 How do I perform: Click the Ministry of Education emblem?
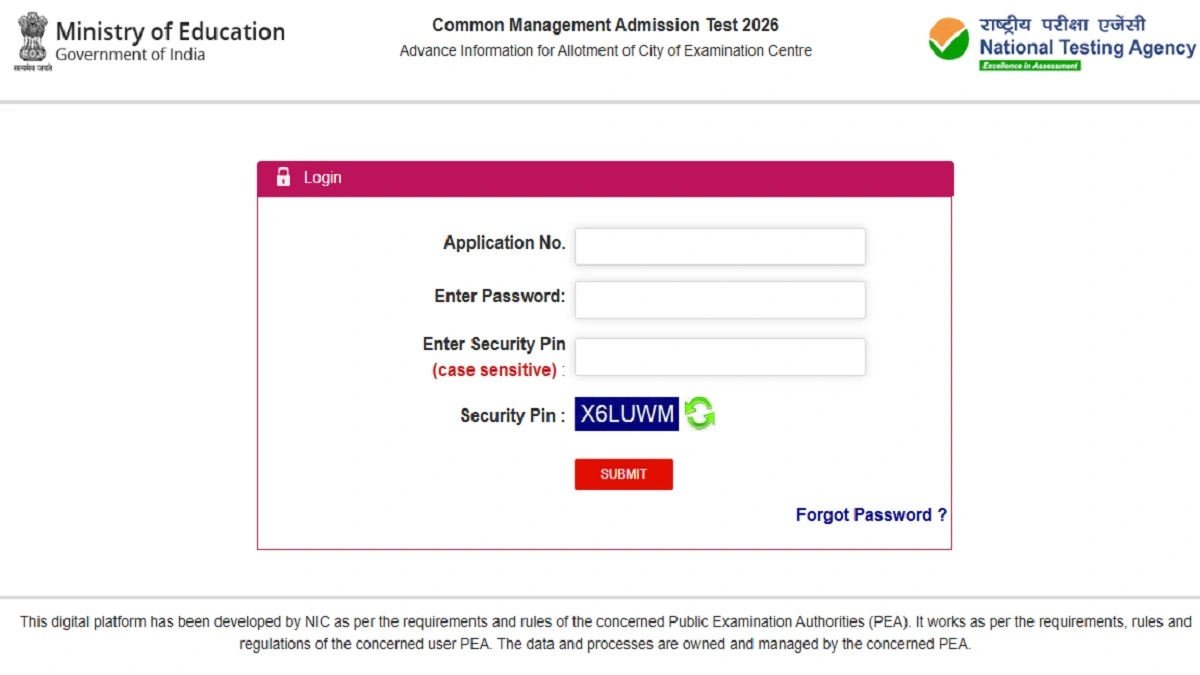point(31,40)
